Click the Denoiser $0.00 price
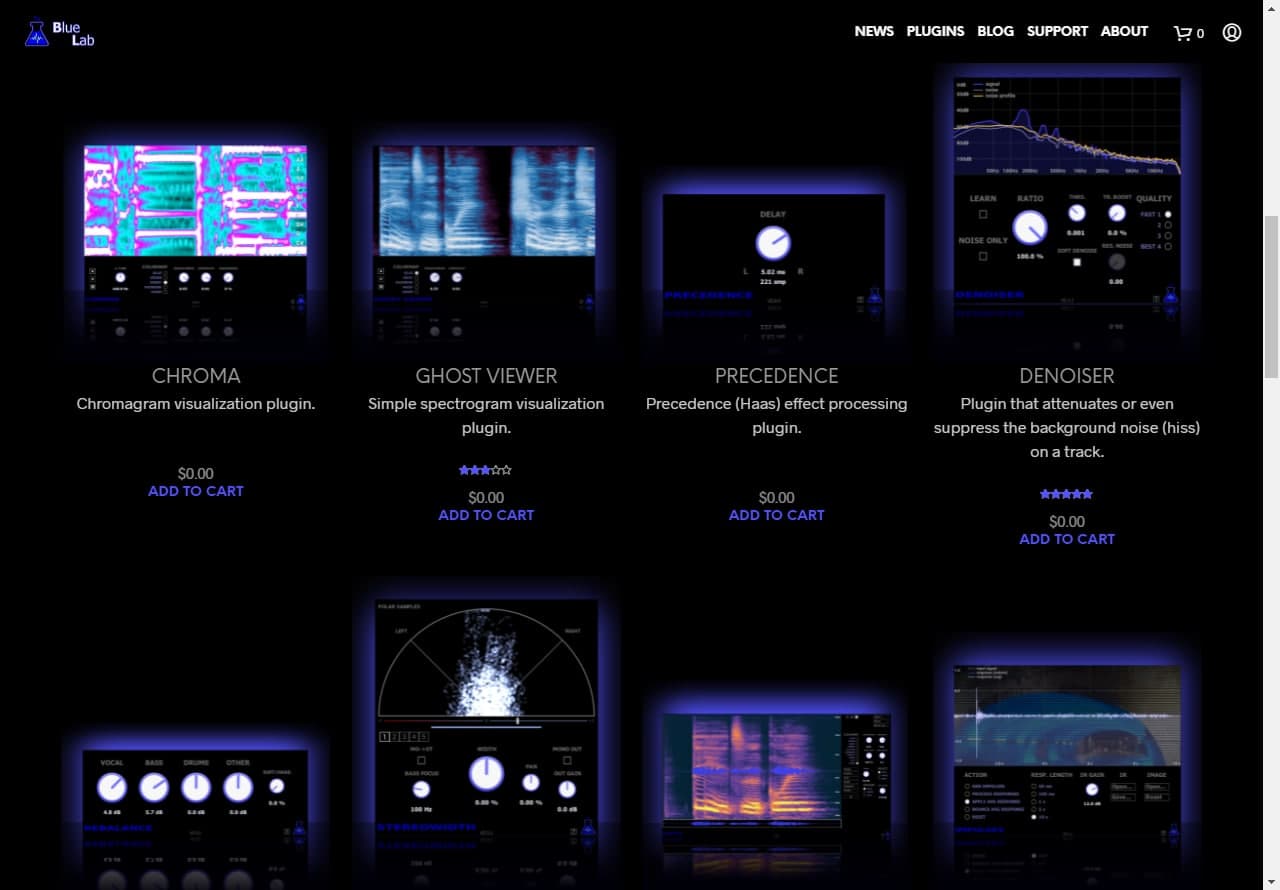This screenshot has height=890, width=1280. [1067, 521]
